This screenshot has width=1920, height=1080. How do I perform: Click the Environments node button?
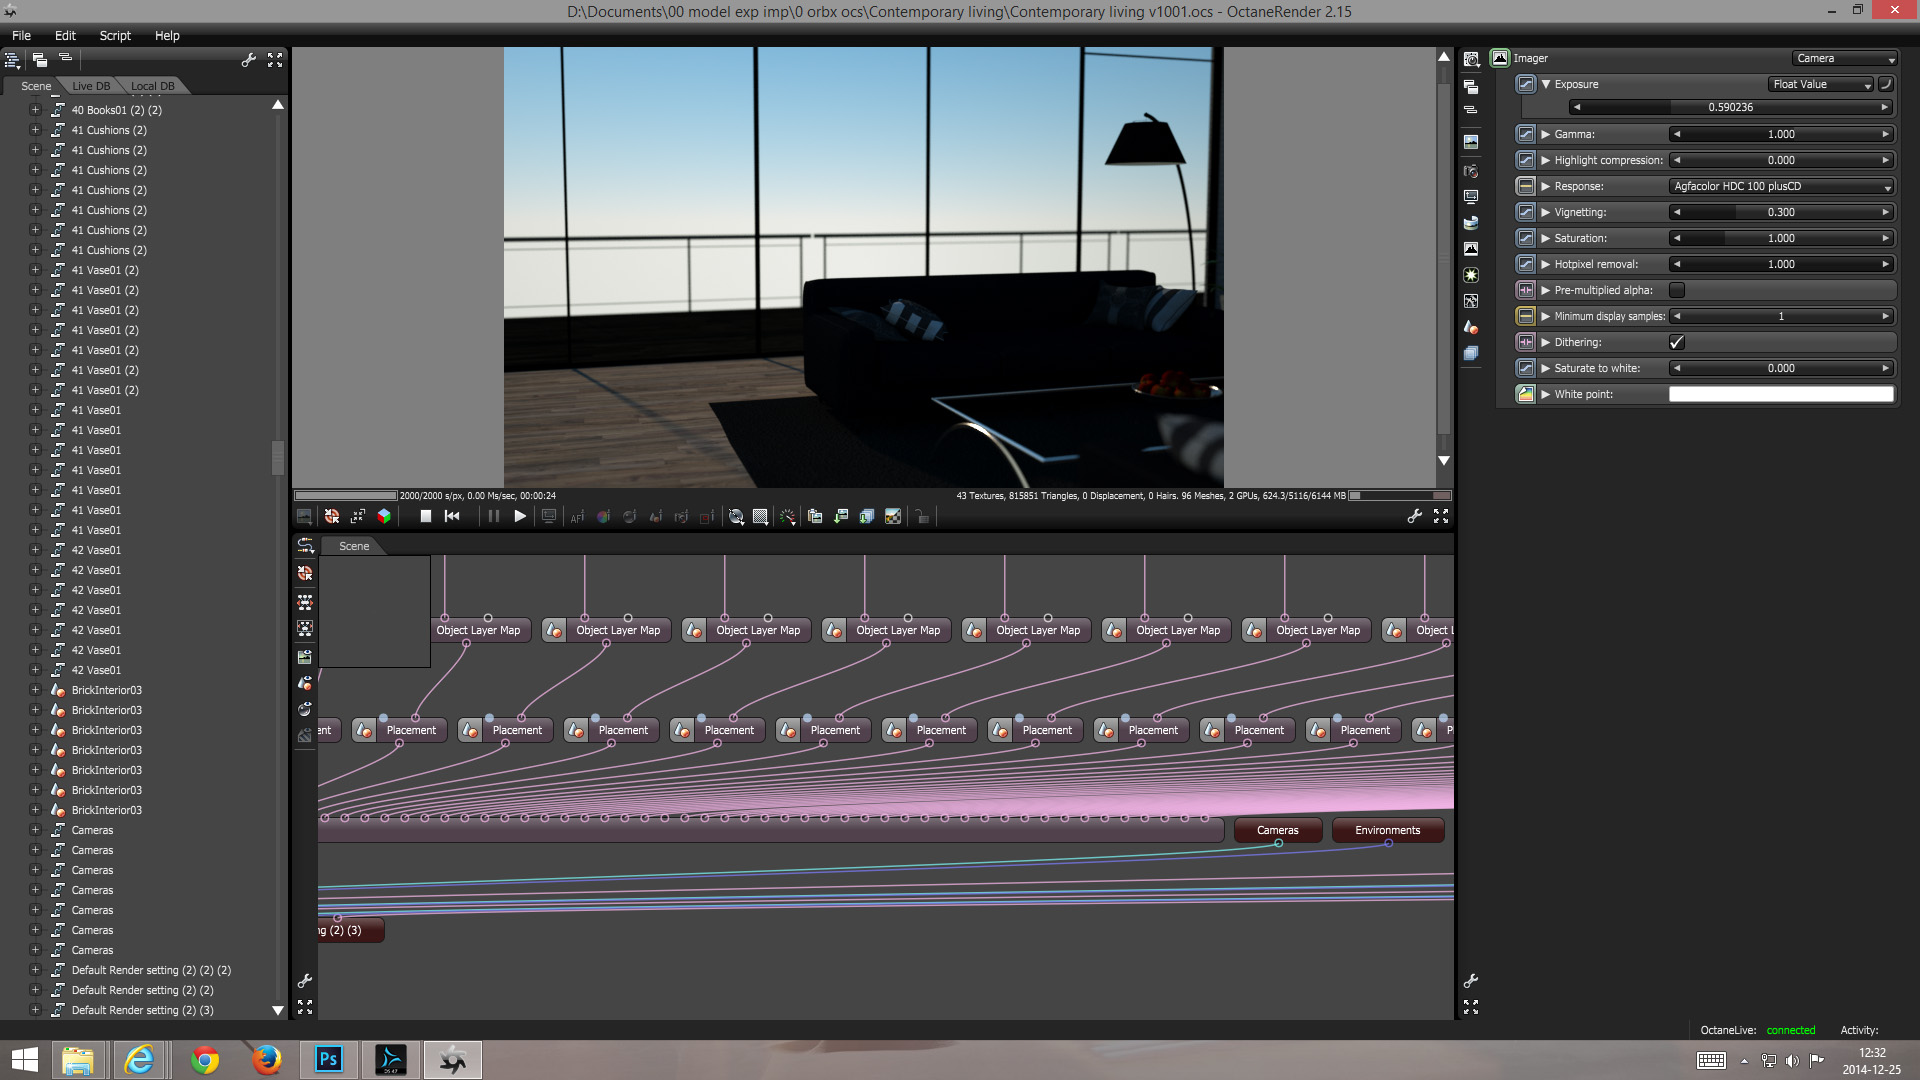coord(1387,830)
